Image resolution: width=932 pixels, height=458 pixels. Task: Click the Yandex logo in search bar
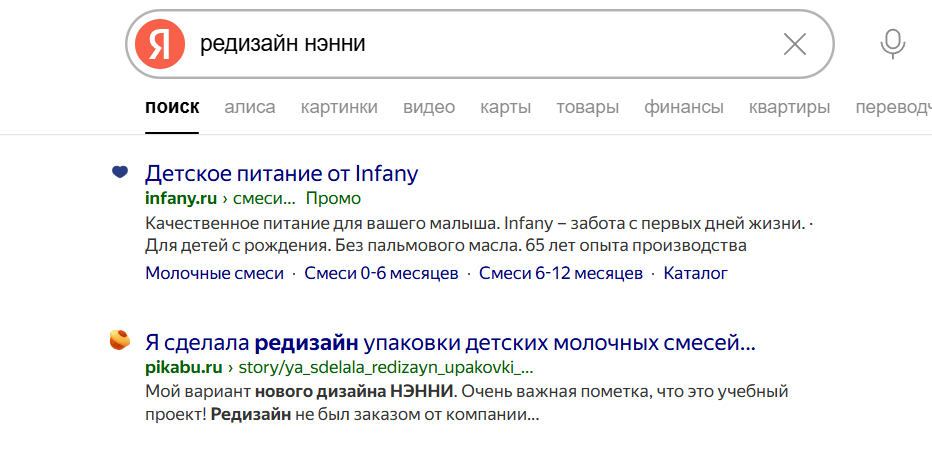coord(159,44)
